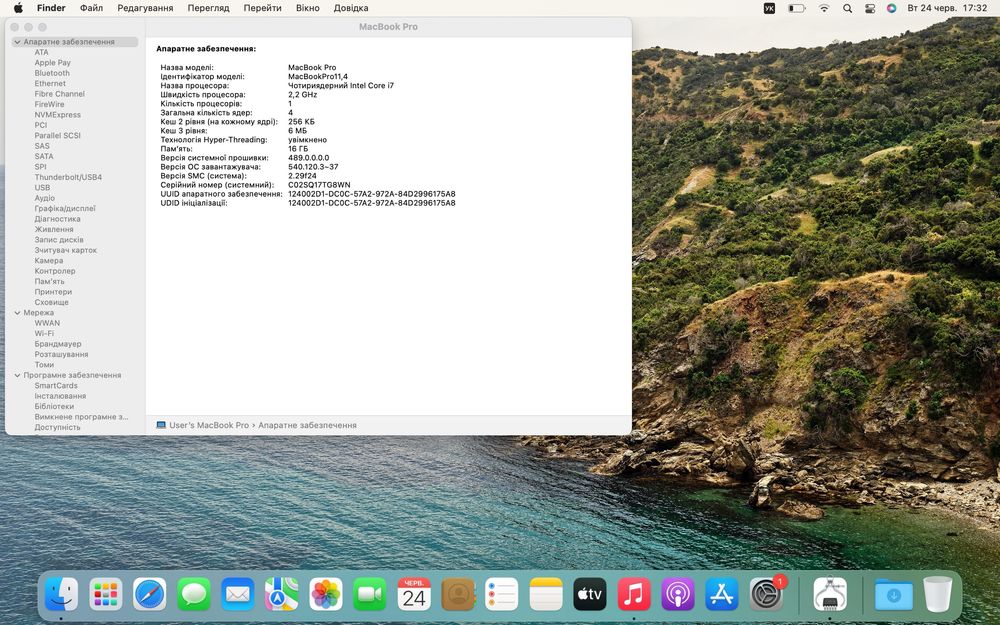Launch Safari from the Dock
Viewport: 1000px width, 625px height.
150,594
